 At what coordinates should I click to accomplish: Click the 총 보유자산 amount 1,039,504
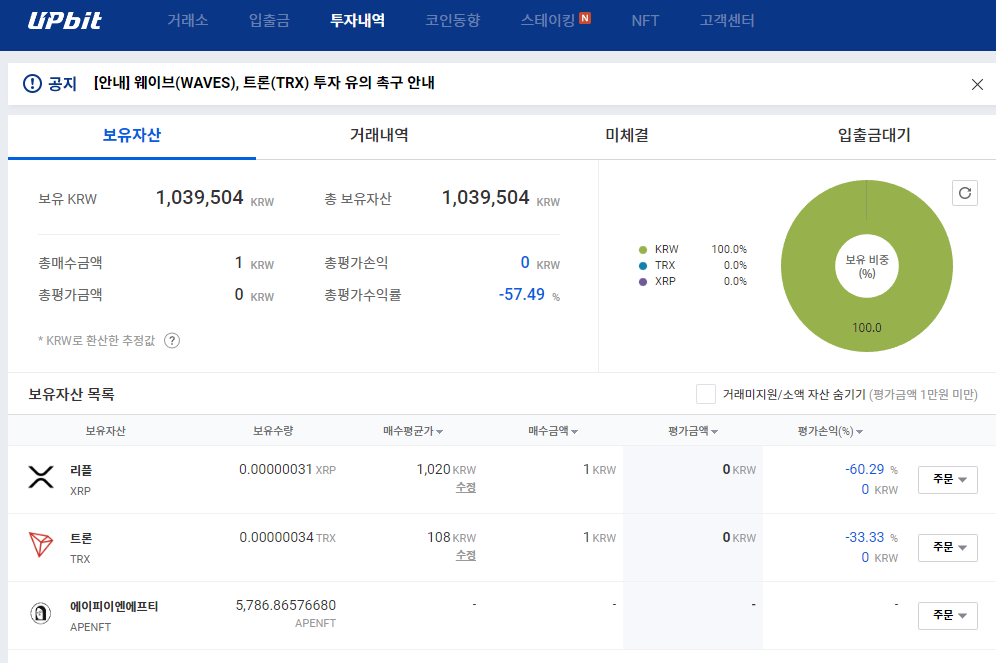[485, 198]
